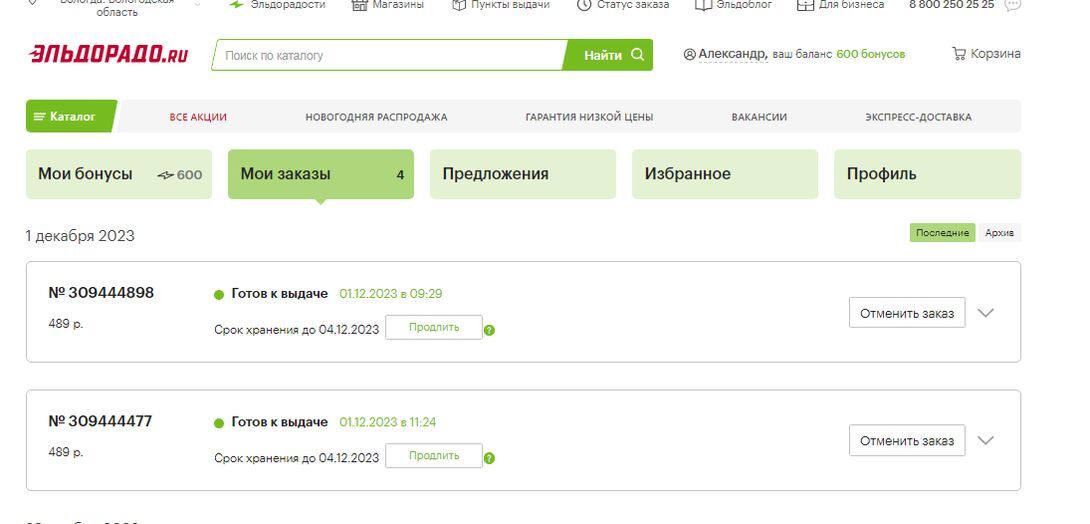The width and height of the screenshot is (1090, 524).
Task: Expand details of order 309444898
Action: (x=985, y=313)
